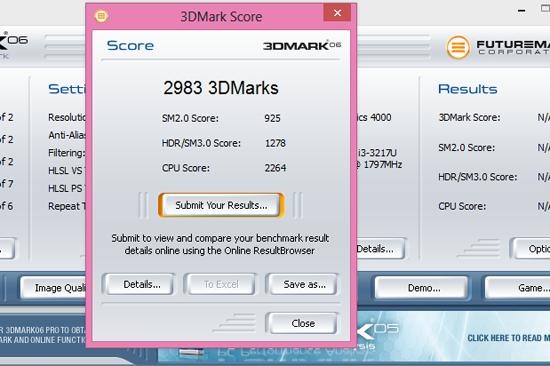Click the 3DMark06 Pro upgrade banner text

(42, 335)
